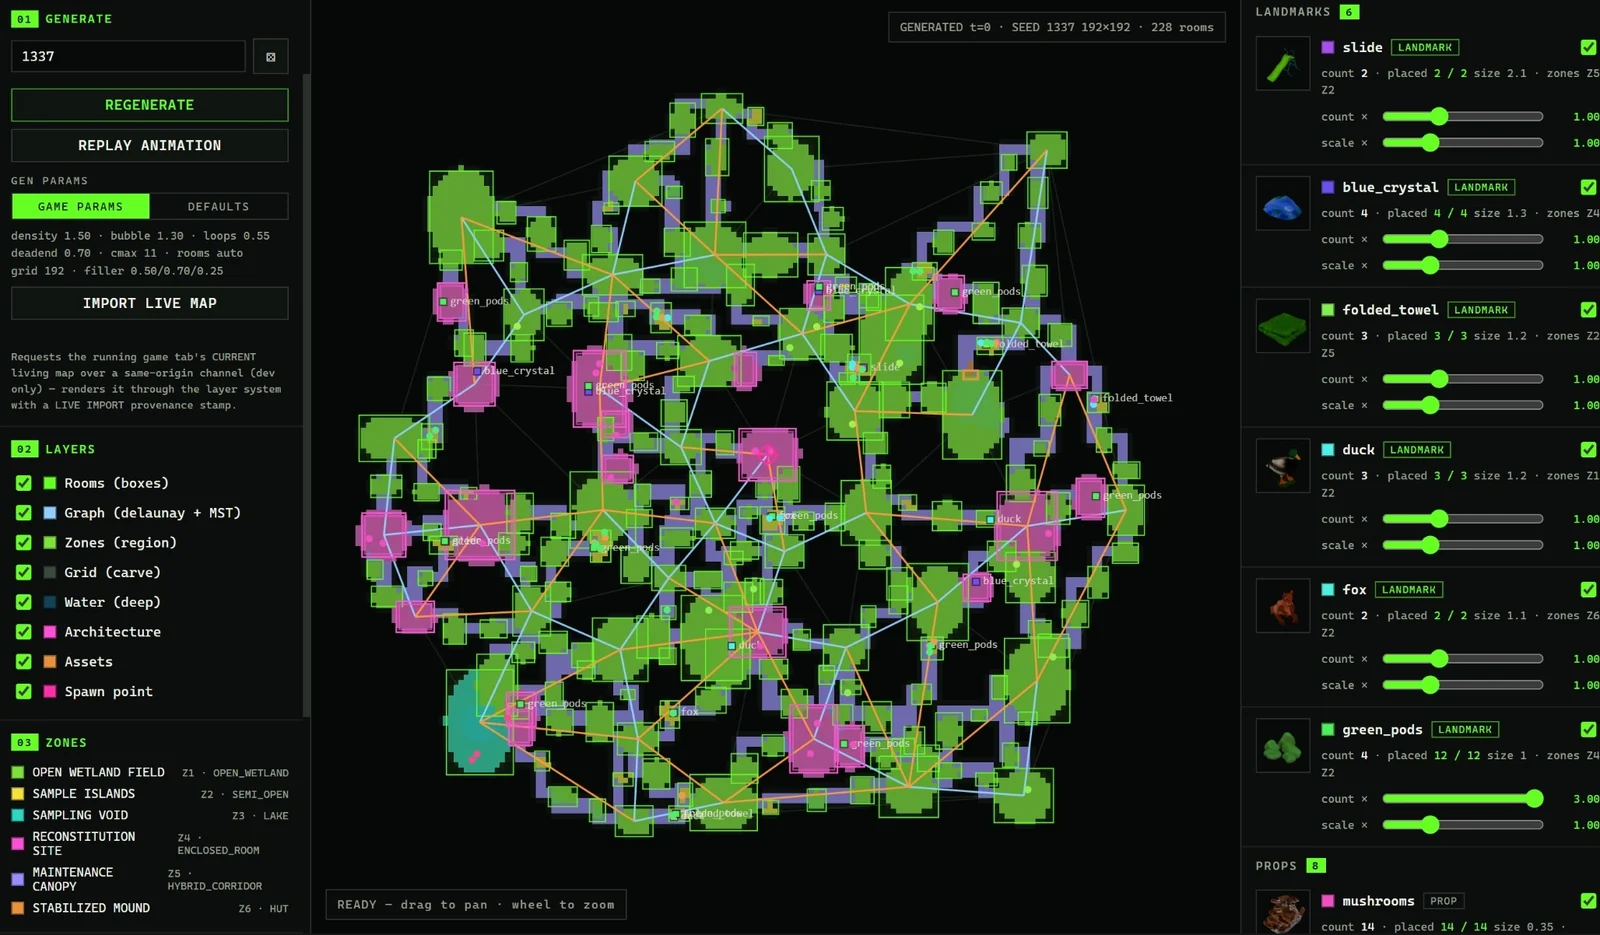Uncheck the fox landmark enable box
Image resolution: width=1600 pixels, height=935 pixels.
tap(1588, 590)
